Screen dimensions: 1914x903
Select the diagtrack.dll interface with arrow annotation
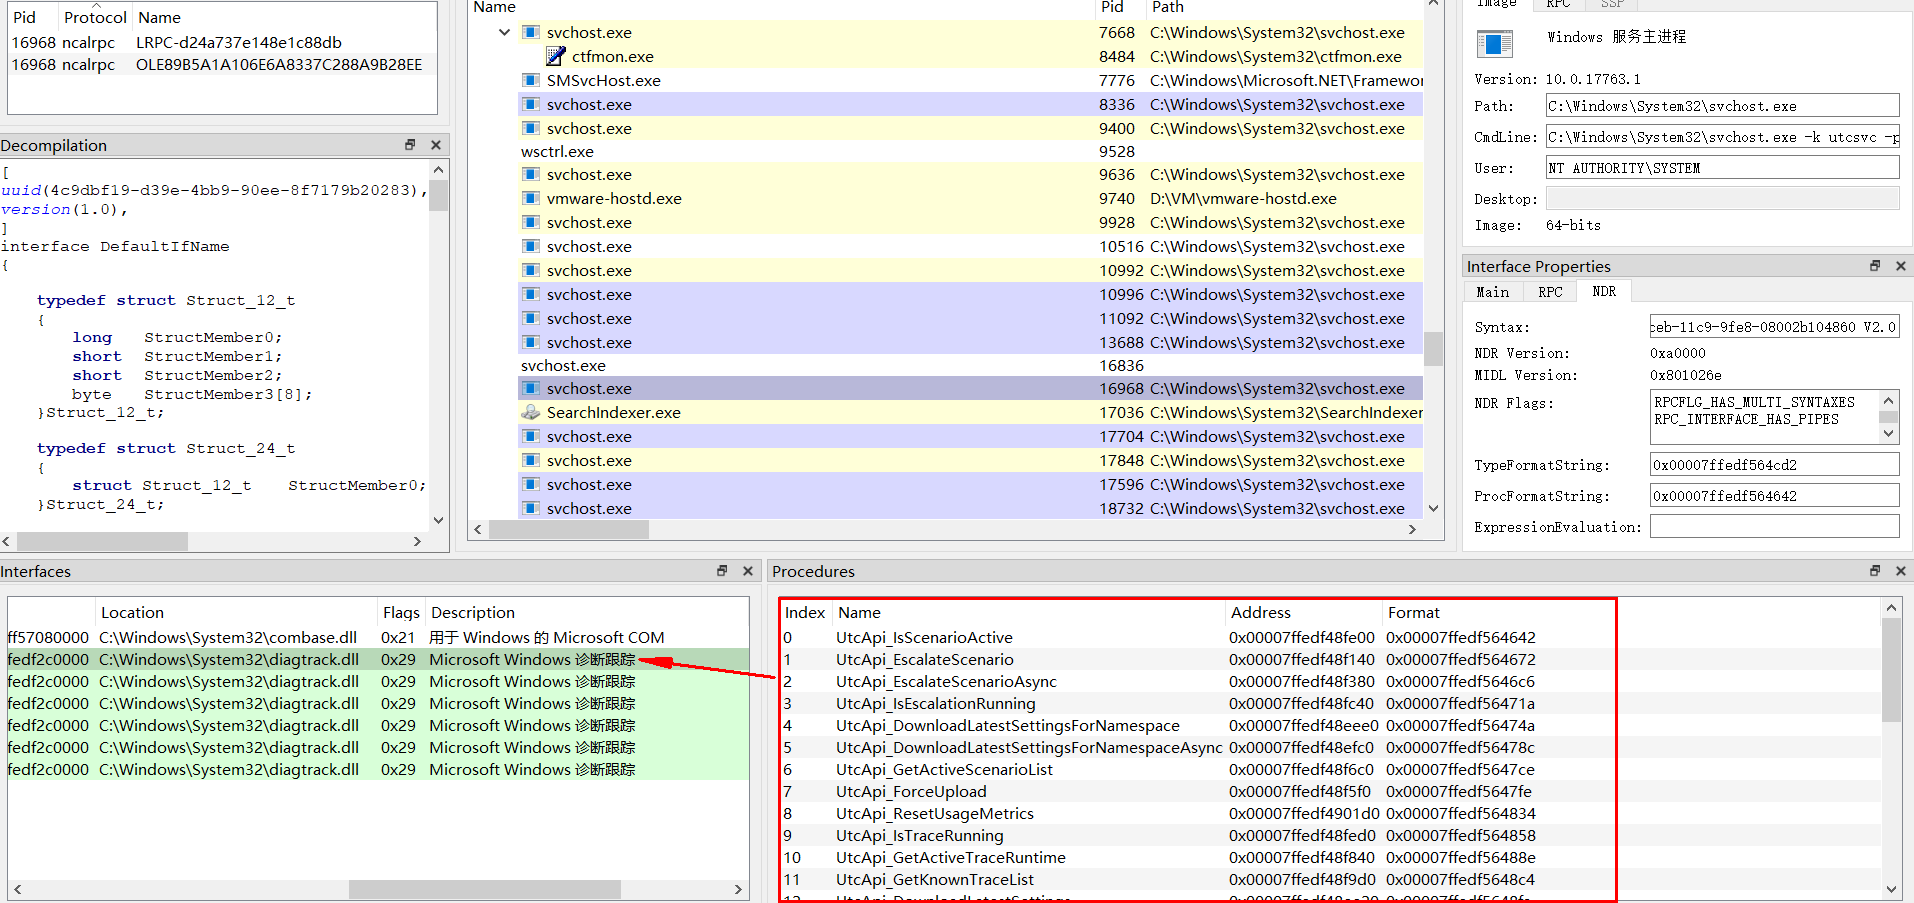point(300,659)
